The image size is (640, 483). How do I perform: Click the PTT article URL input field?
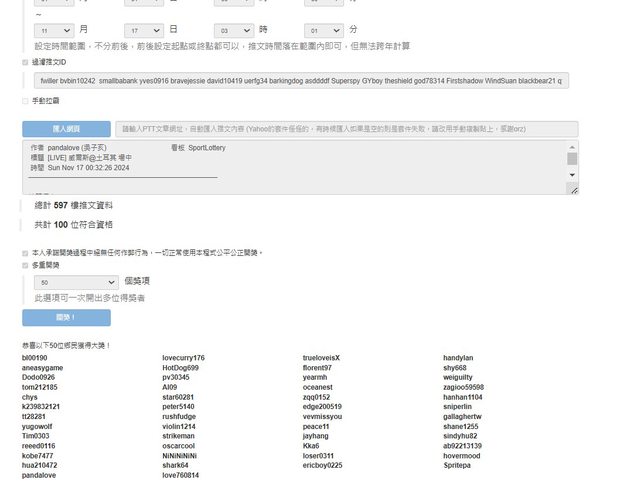click(x=345, y=129)
